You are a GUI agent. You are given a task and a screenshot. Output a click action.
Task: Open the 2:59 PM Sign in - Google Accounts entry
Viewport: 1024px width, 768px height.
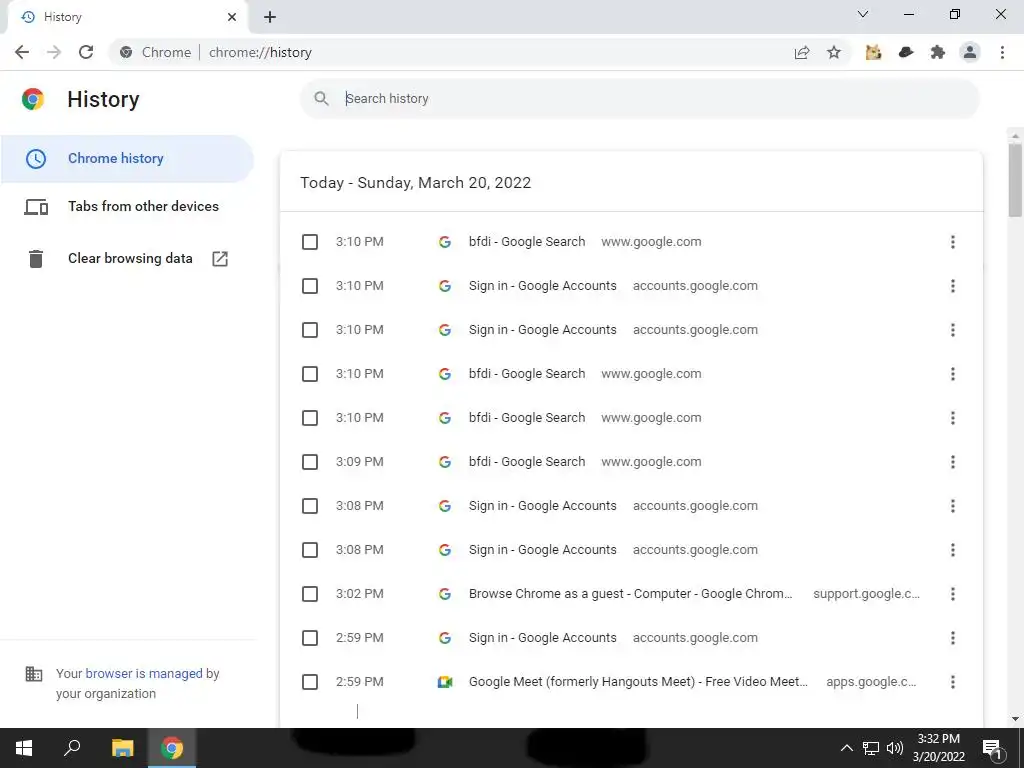tap(543, 638)
